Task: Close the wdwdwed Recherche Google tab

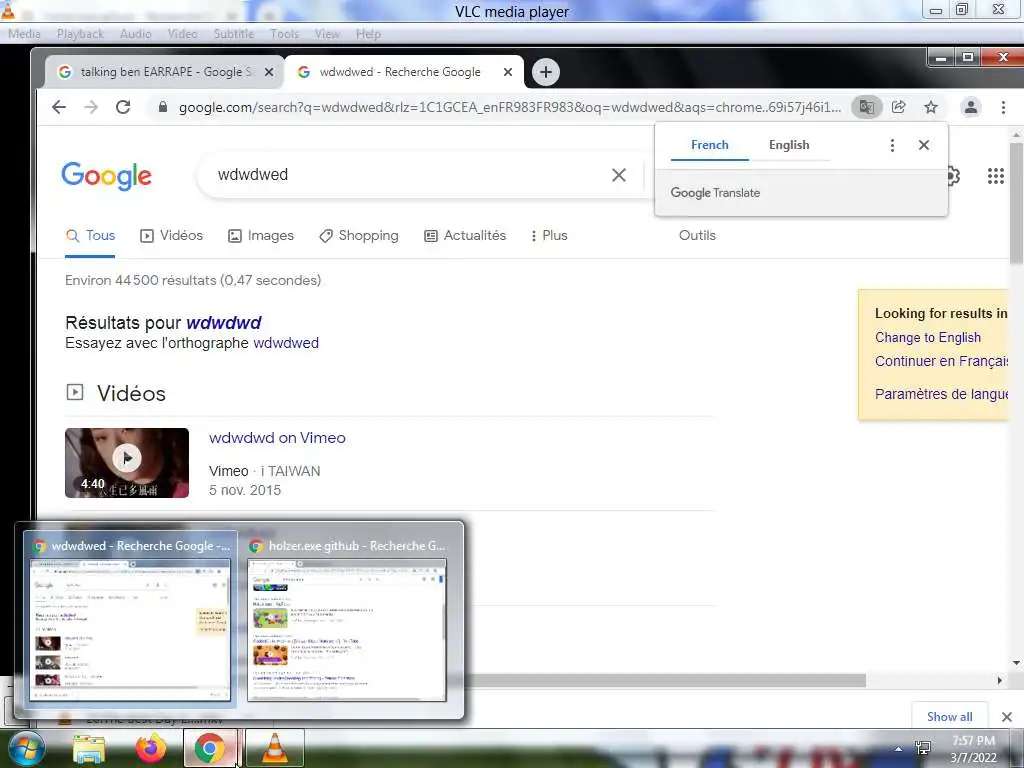Action: click(x=507, y=72)
